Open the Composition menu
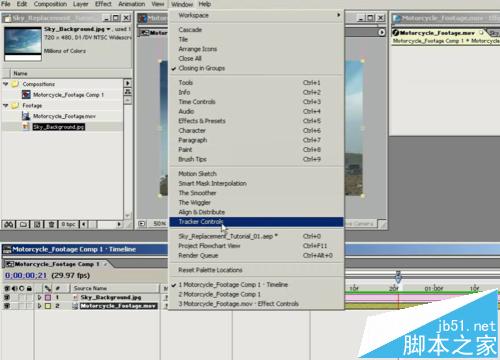 pyautogui.click(x=50, y=4)
